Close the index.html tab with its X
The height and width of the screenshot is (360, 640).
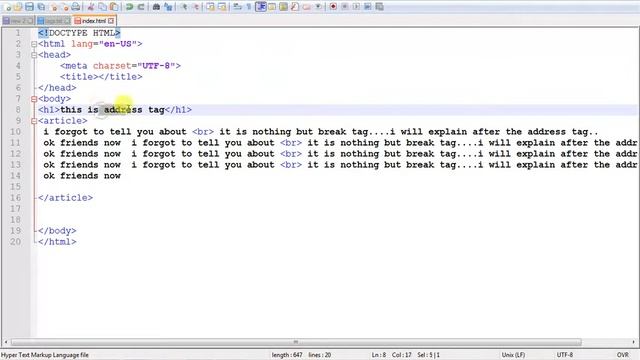tap(111, 20)
